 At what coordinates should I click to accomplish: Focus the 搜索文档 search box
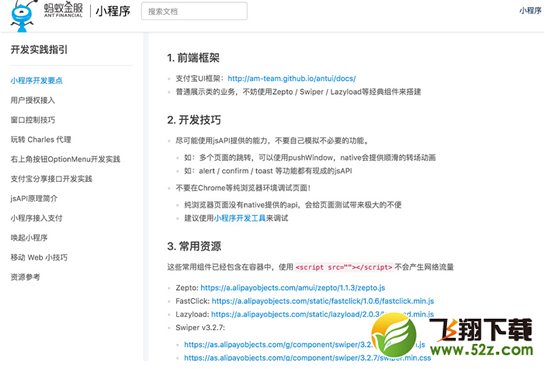[x=194, y=11]
